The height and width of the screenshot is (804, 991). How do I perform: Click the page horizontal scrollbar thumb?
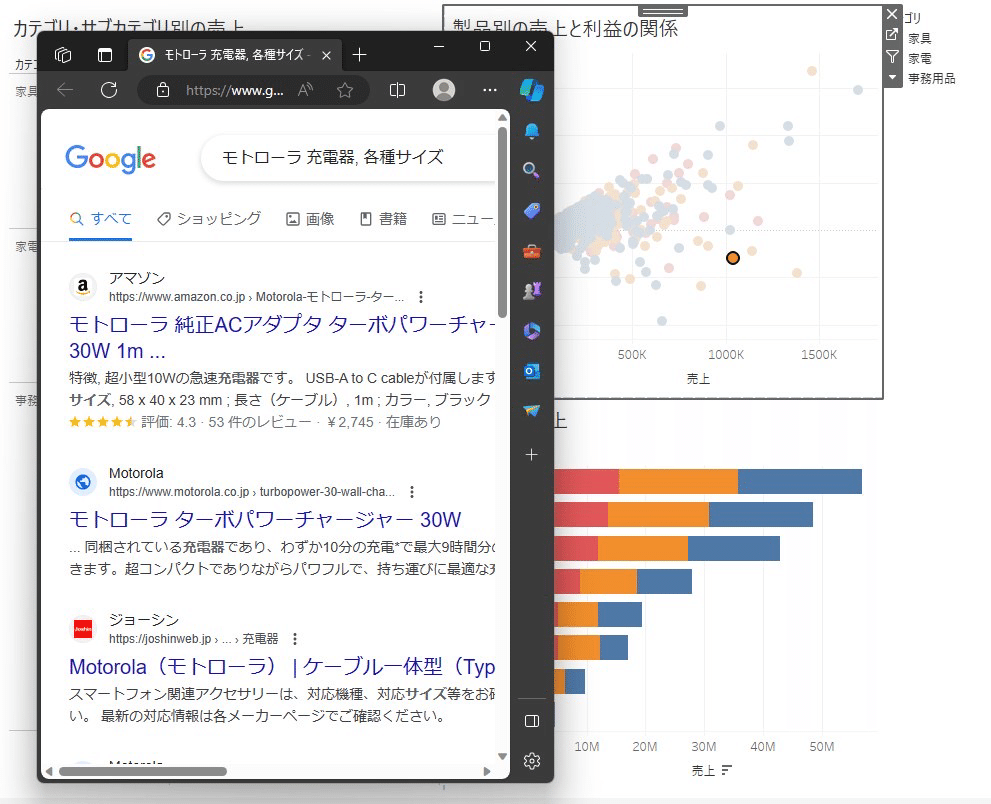tap(143, 771)
